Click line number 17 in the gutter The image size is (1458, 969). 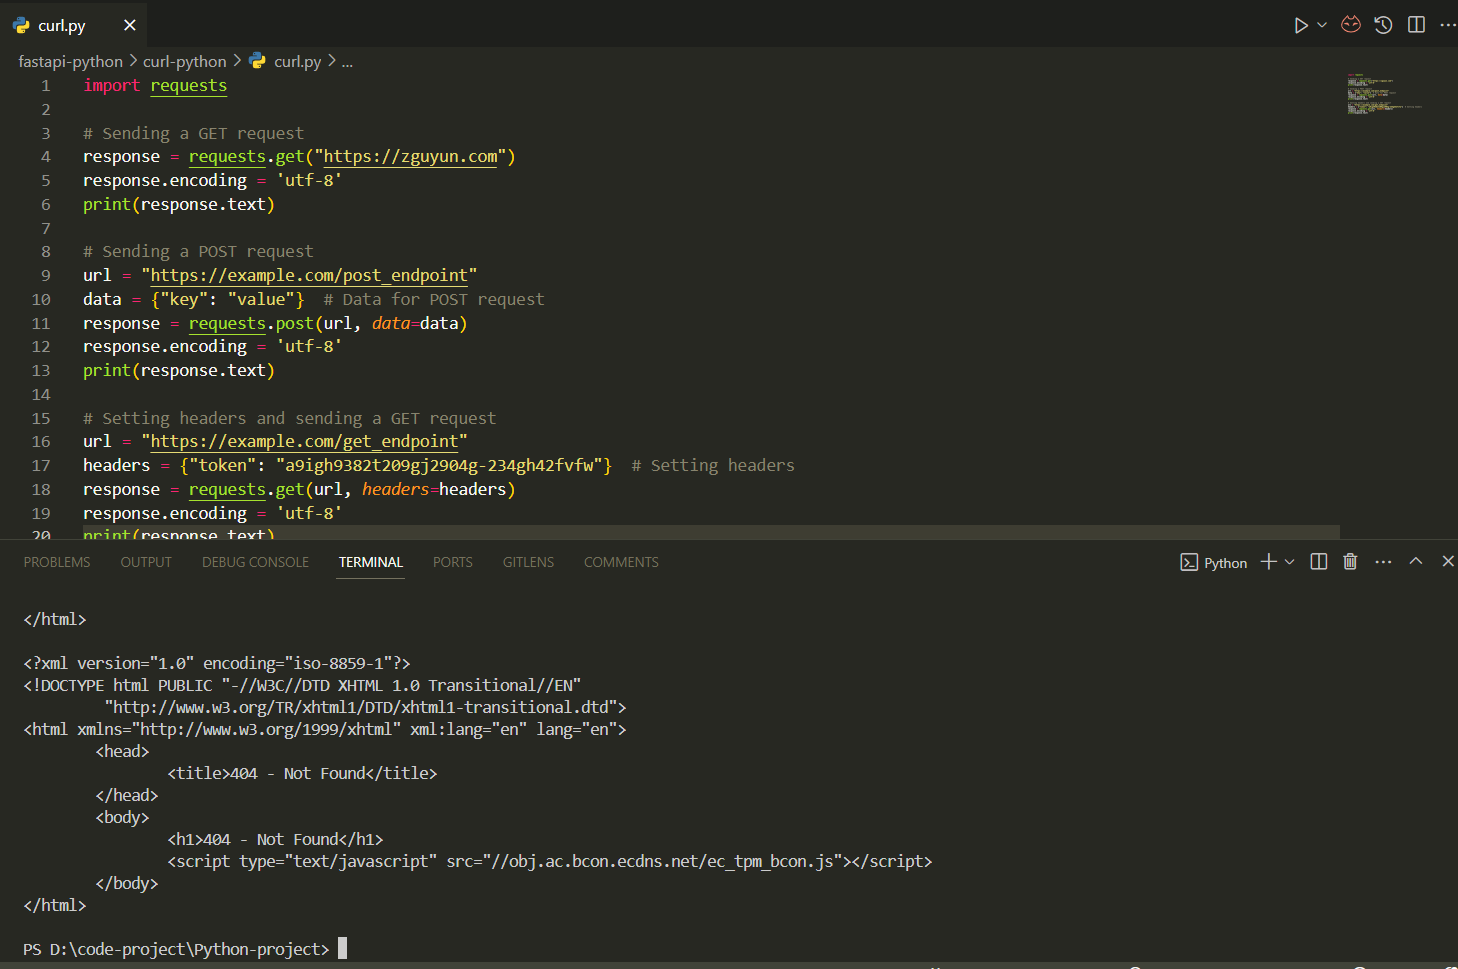pyautogui.click(x=41, y=465)
